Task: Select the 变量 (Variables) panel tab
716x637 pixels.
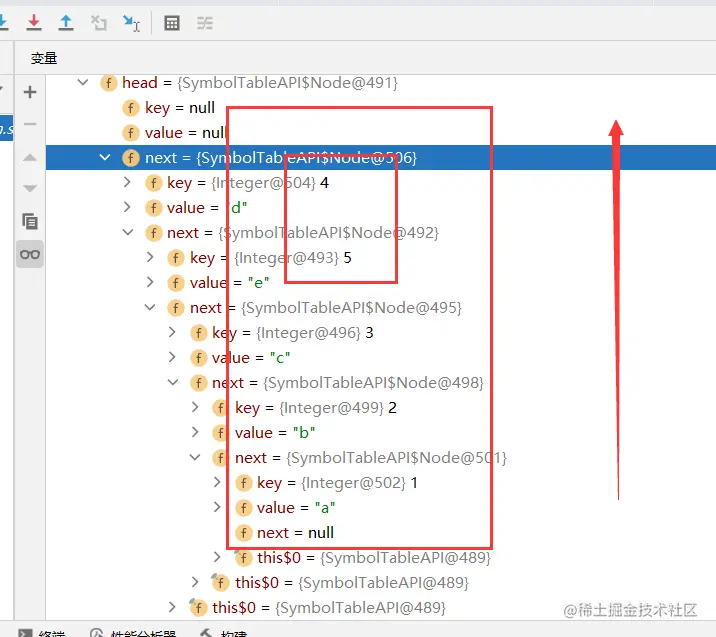Action: [44, 58]
